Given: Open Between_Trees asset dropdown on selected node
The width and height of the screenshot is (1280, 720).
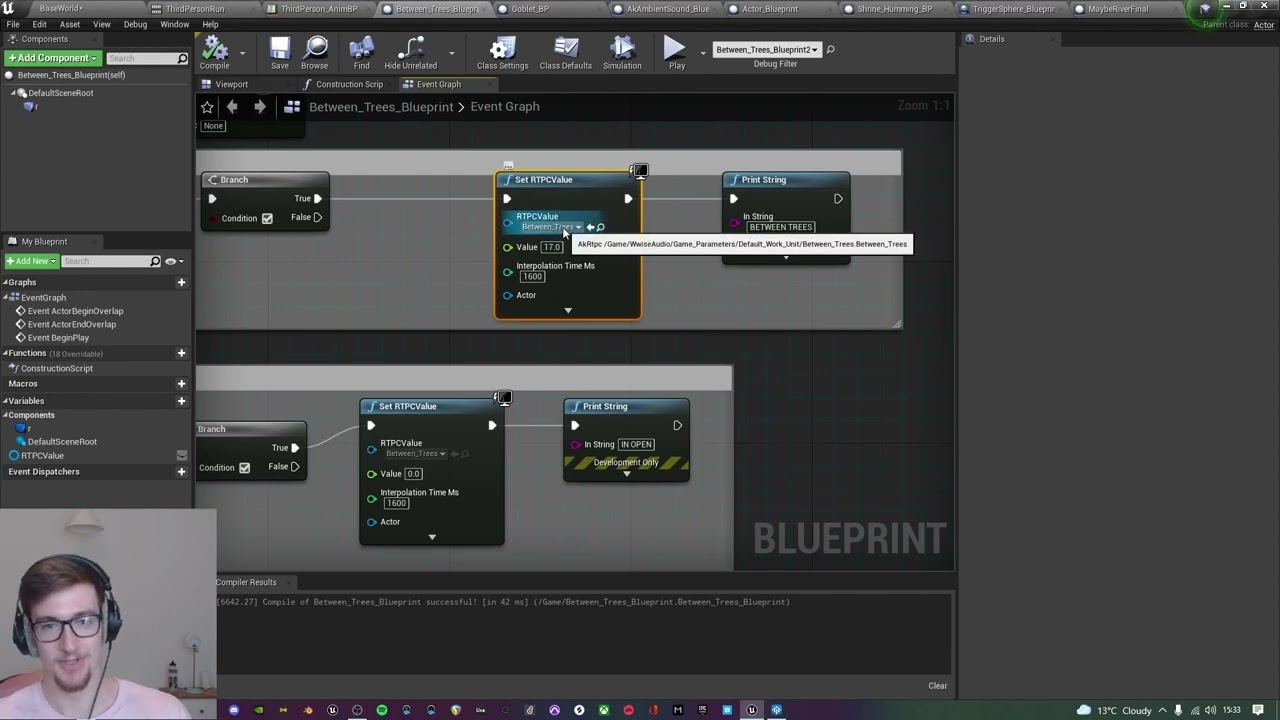Looking at the screenshot, I should click(551, 227).
